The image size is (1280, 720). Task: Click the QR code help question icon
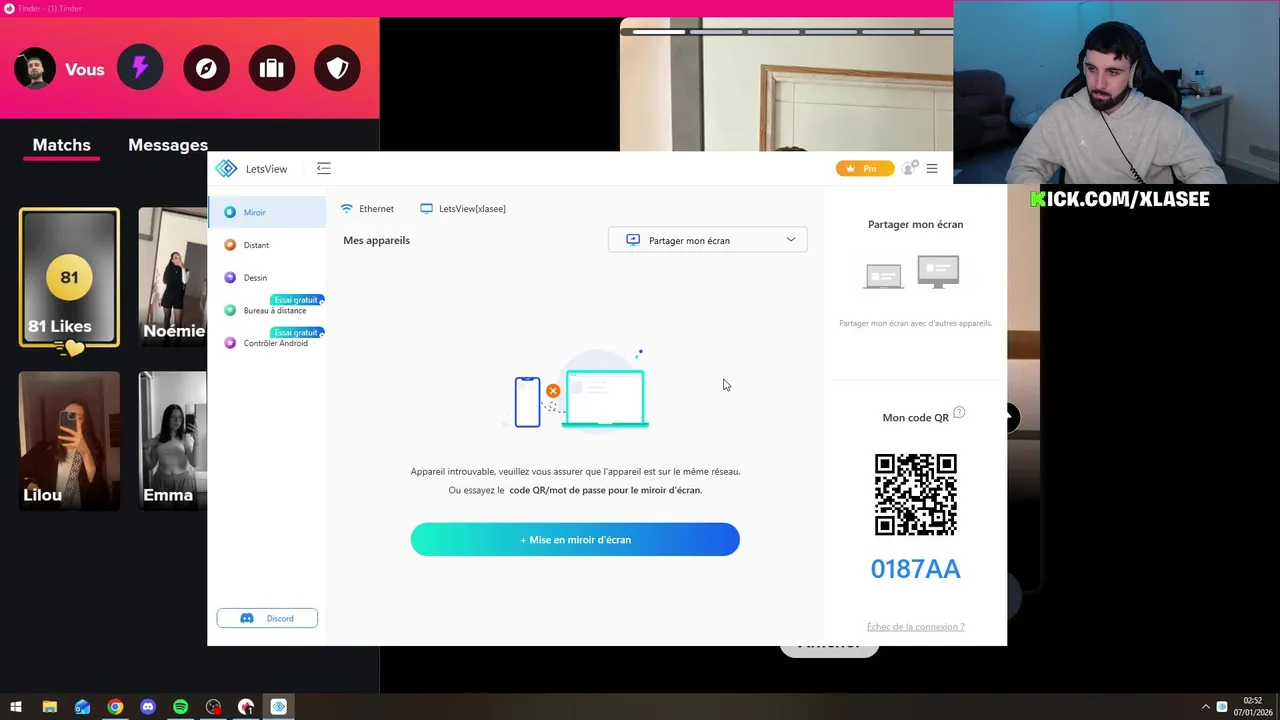(959, 412)
